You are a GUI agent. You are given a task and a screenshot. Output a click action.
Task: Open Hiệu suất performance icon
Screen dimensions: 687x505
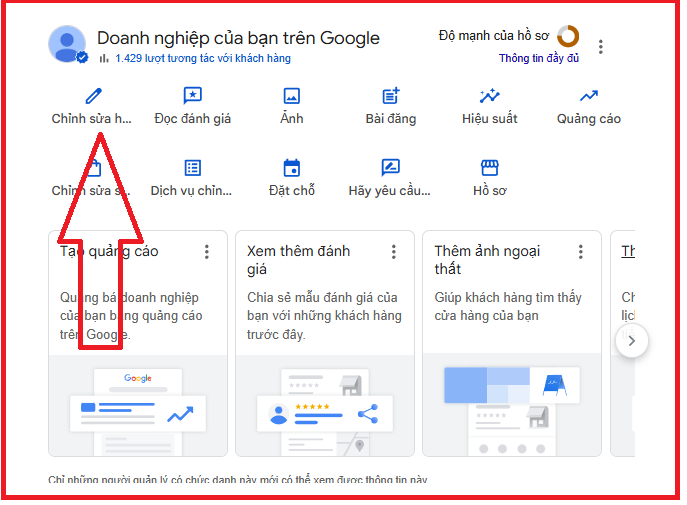[x=489, y=97]
